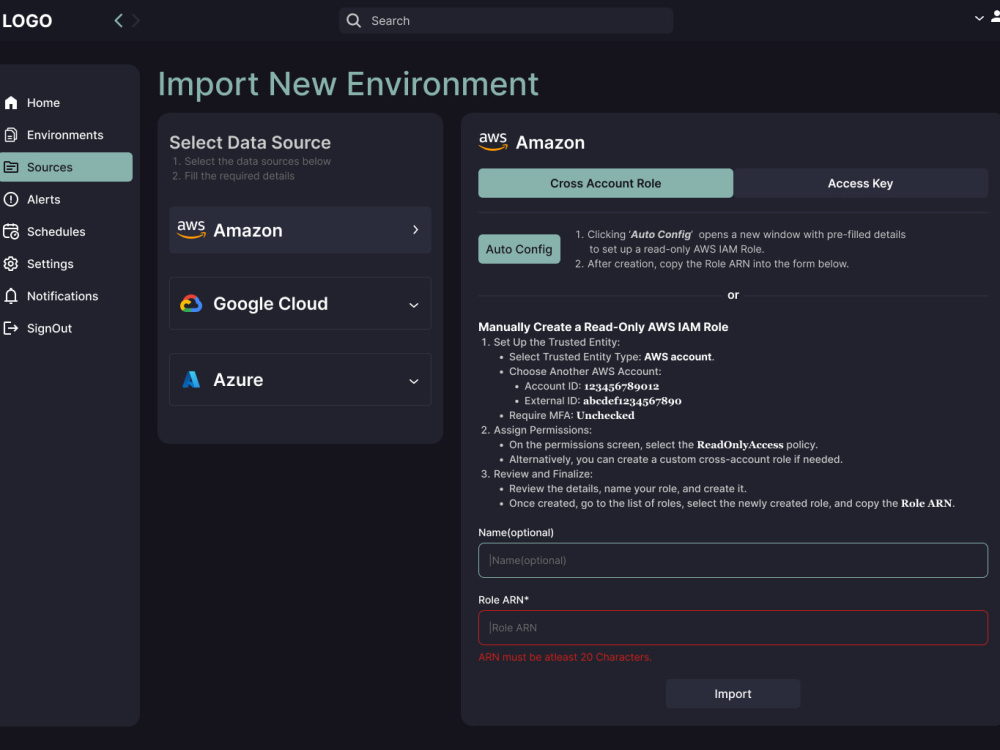Click the Auto Config button
This screenshot has width=1000, height=750.
pyautogui.click(x=519, y=249)
